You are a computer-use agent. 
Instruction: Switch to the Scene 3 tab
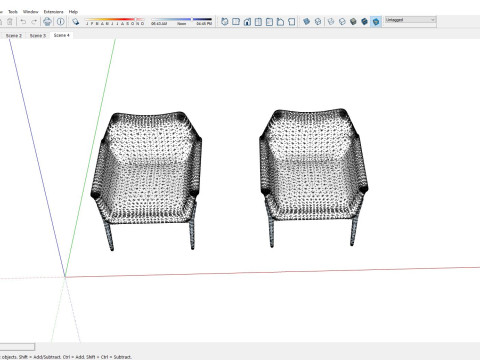click(x=38, y=35)
